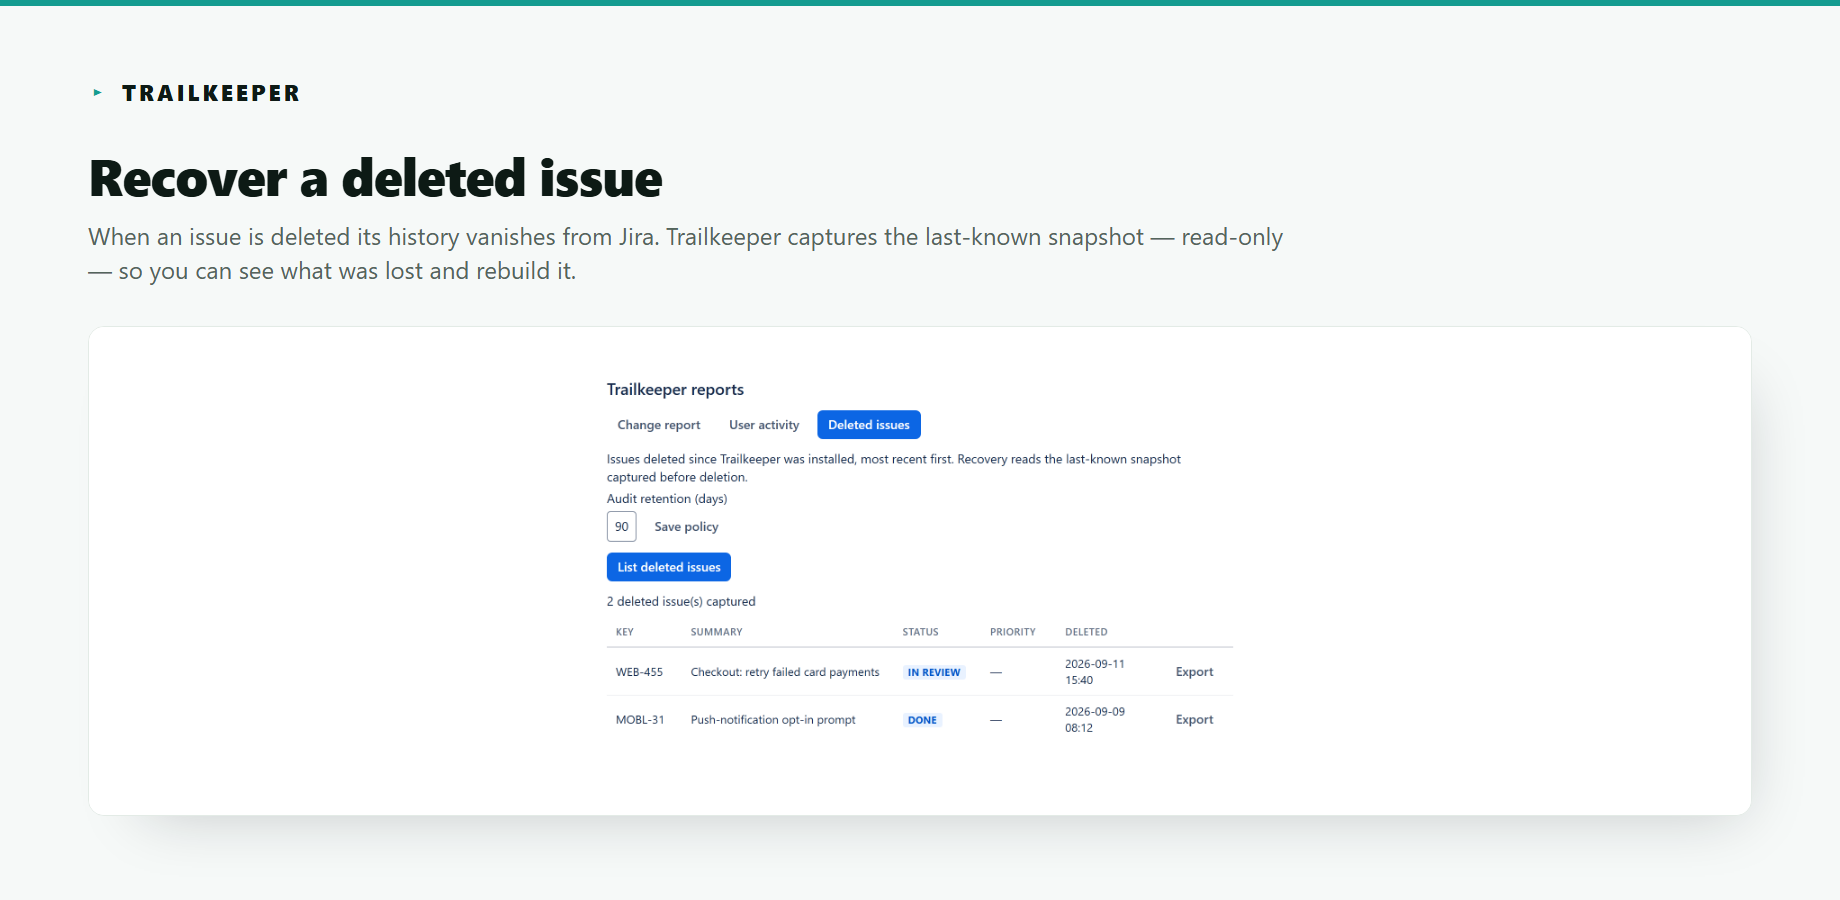Open the User activity tab

pos(764,425)
